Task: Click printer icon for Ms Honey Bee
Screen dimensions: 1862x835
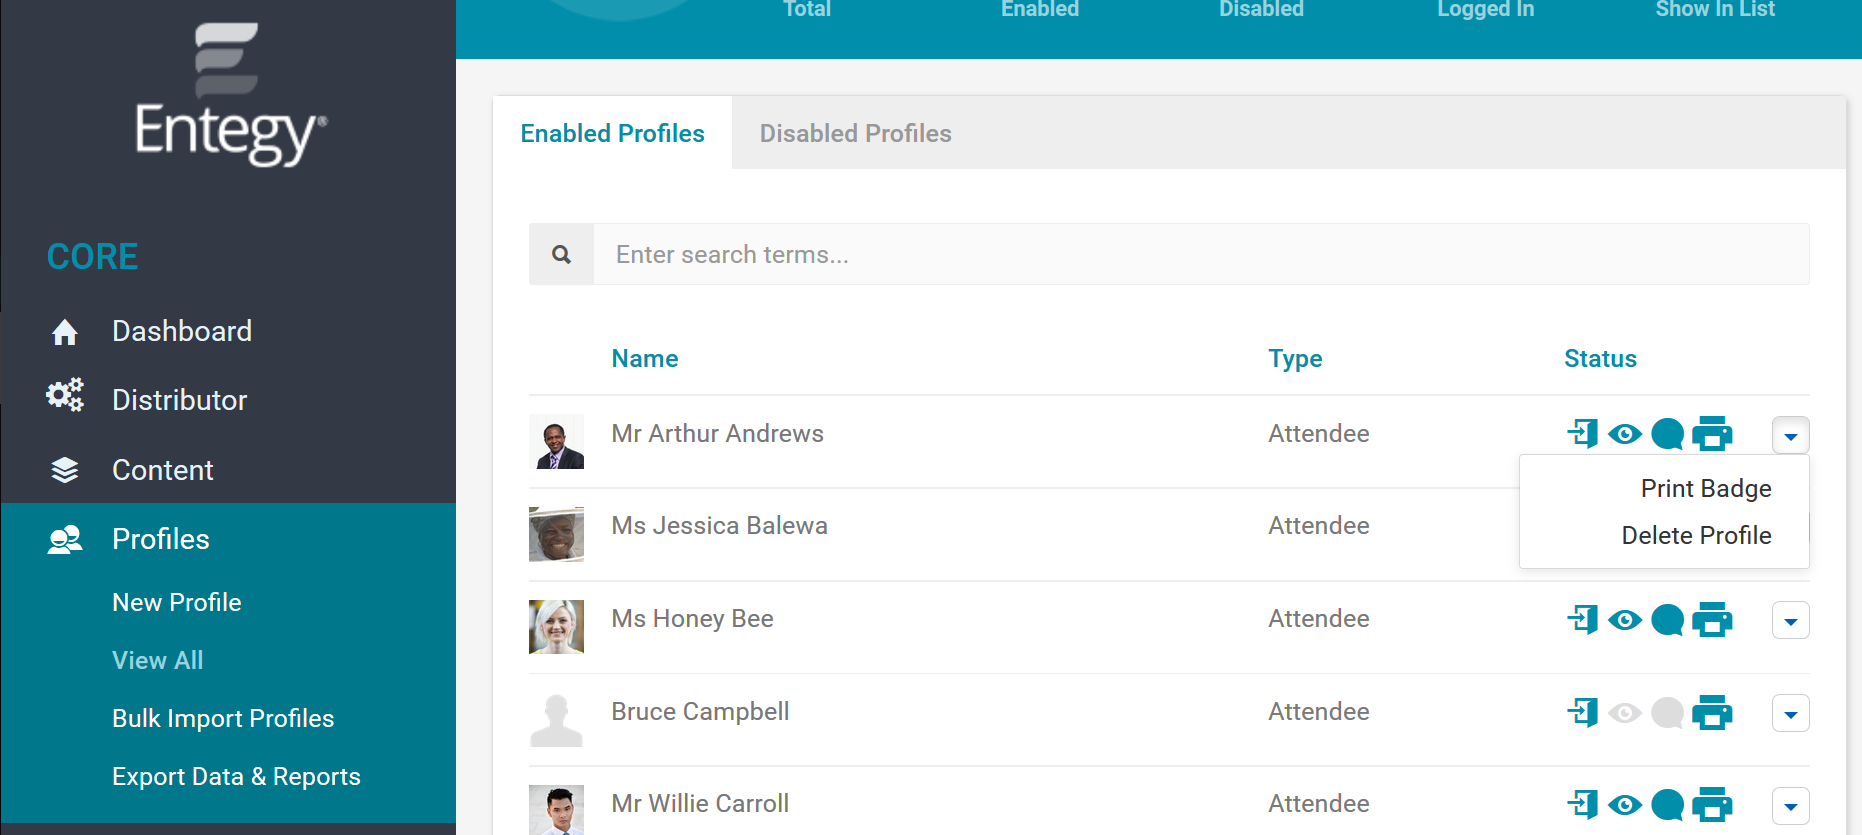Action: (1712, 620)
